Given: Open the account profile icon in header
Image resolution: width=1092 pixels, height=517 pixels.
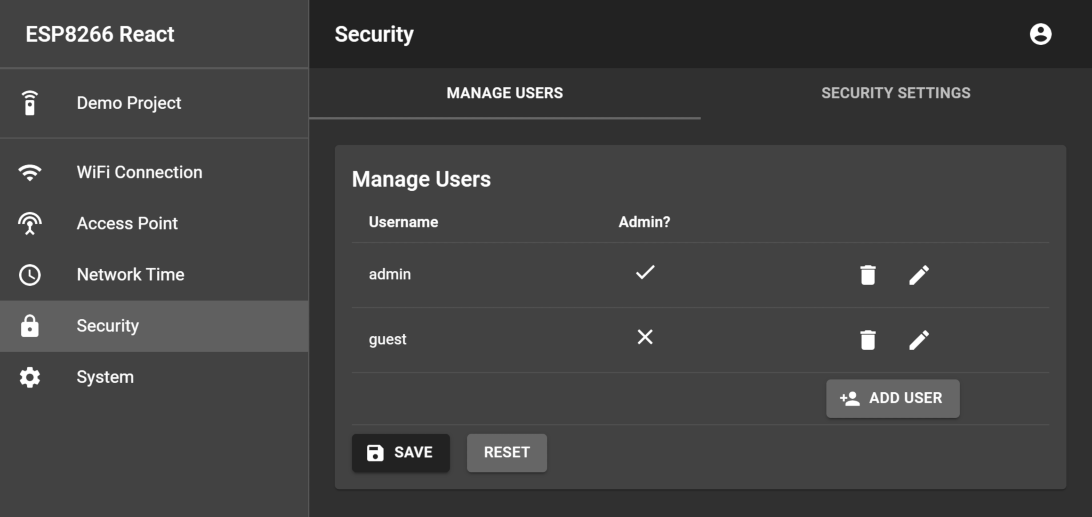Looking at the screenshot, I should 1040,34.
